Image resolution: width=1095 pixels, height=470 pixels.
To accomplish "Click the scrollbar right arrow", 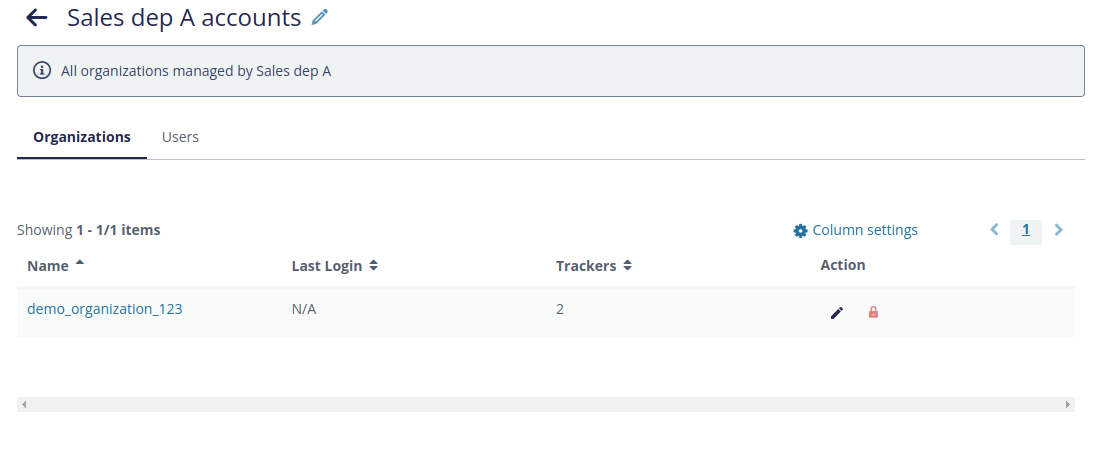I will [1068, 404].
